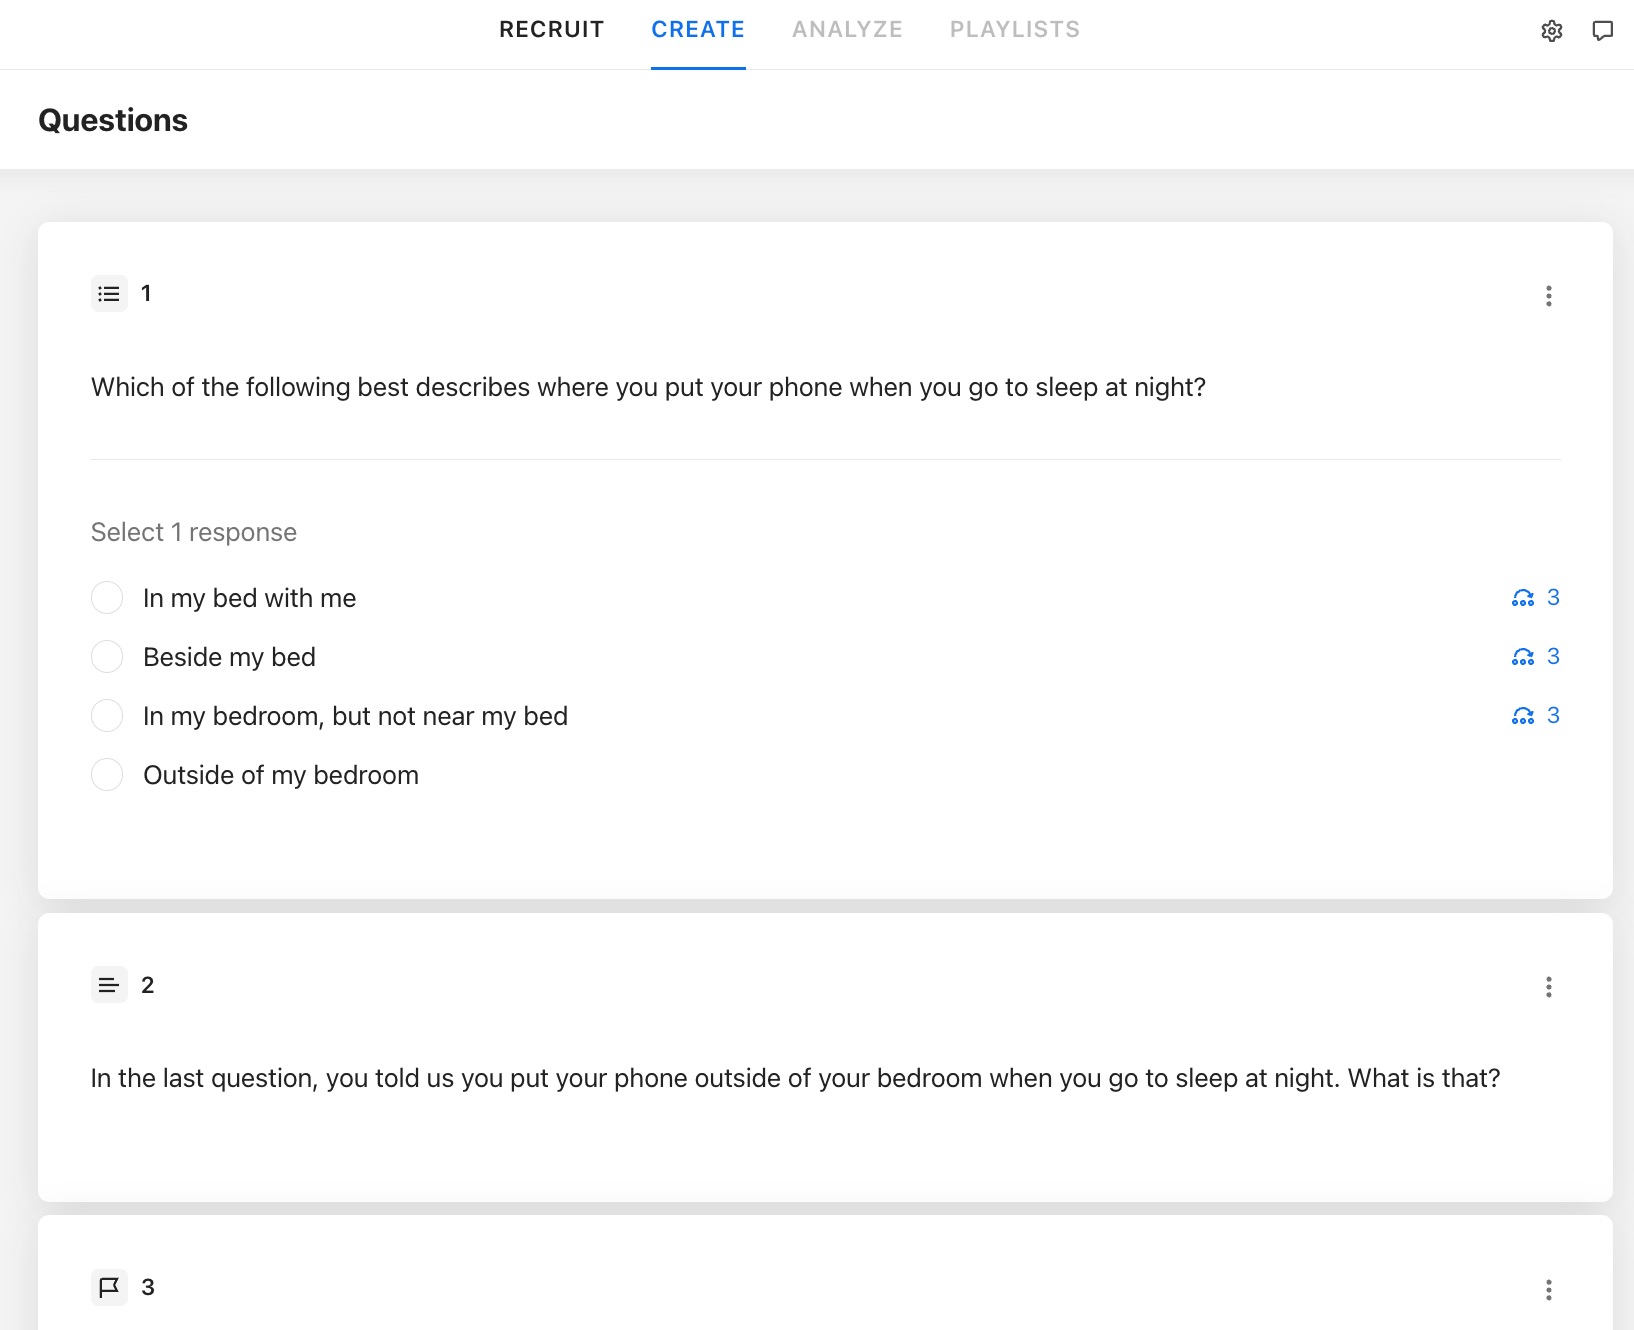The height and width of the screenshot is (1330, 1634).
Task: Click the multiple-choice type icon of question 1
Action: 109,294
